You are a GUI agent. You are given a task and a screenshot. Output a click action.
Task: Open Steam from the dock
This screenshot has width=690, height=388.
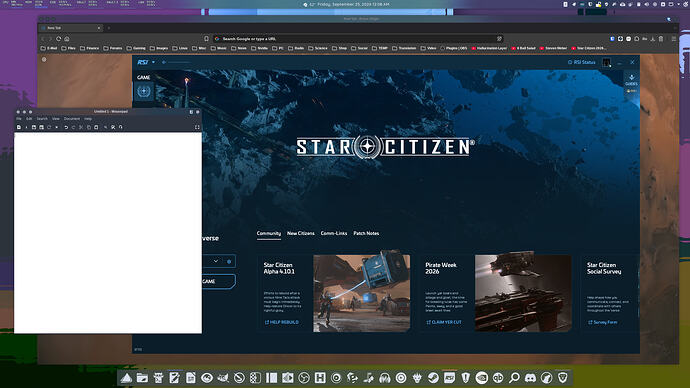[433, 377]
